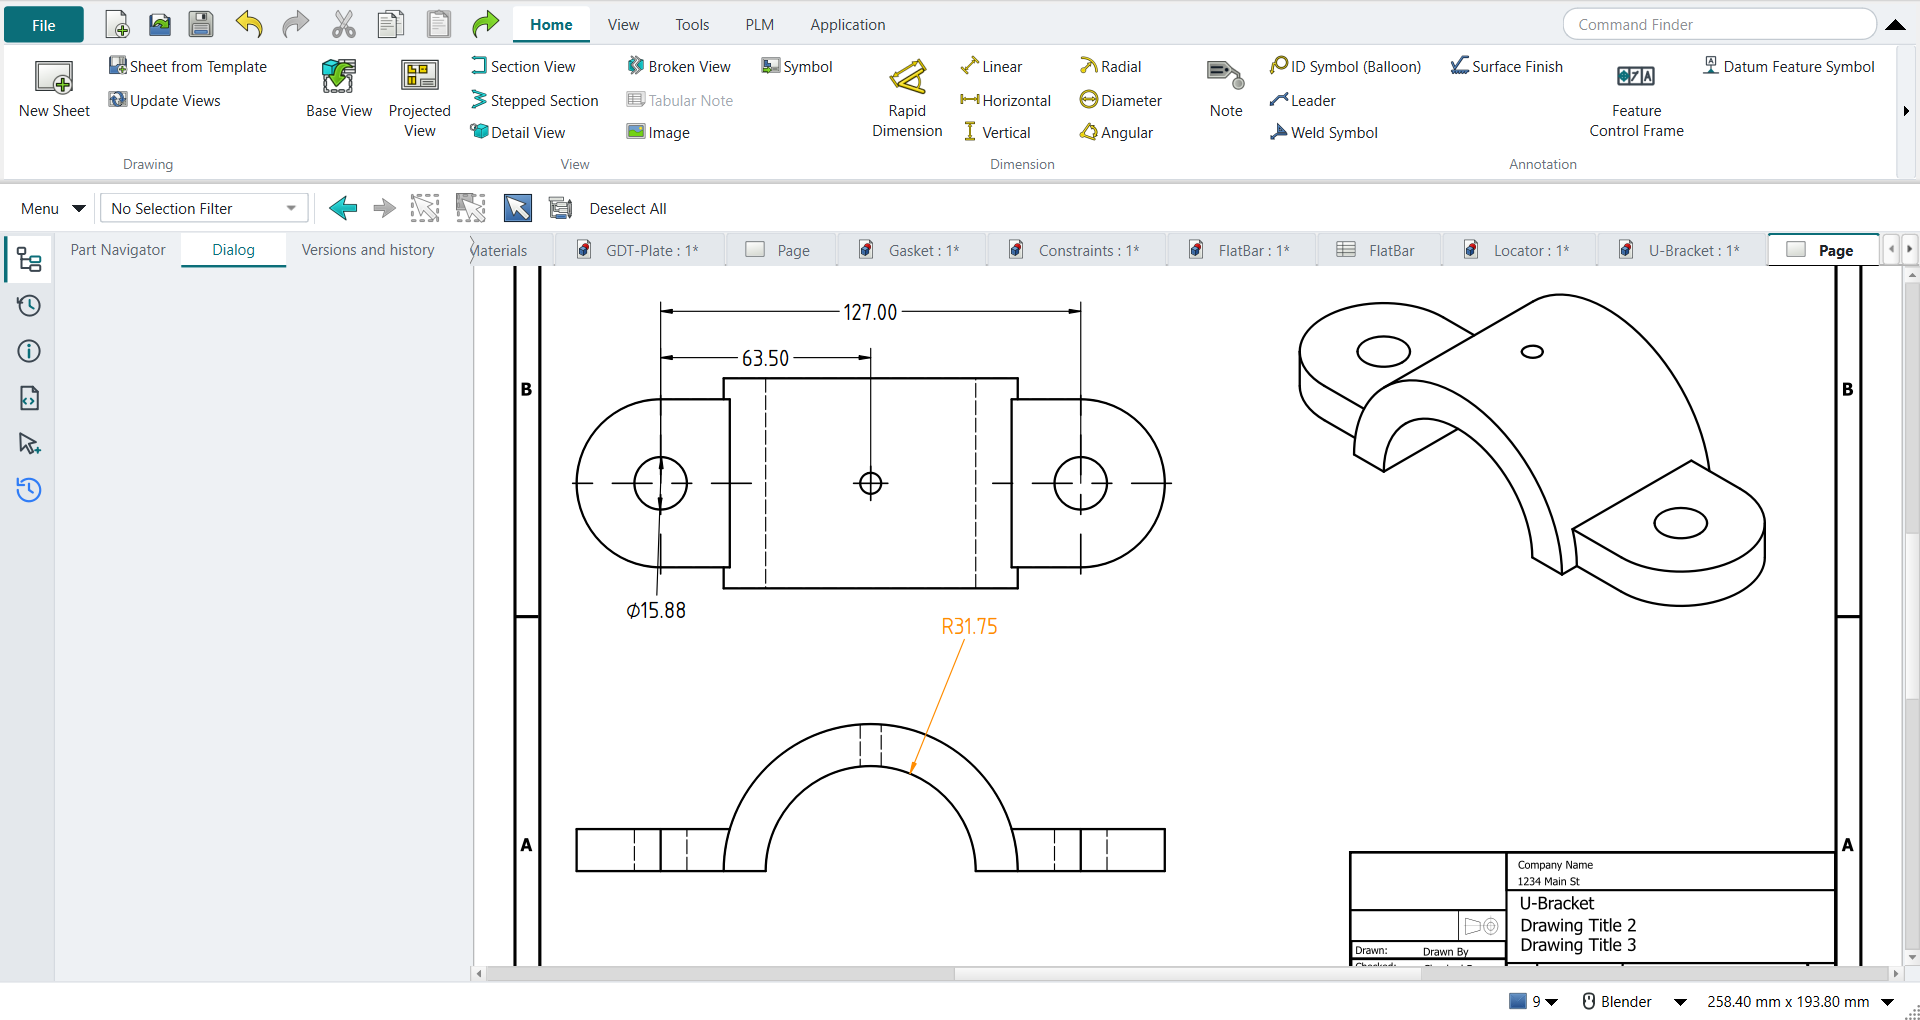The width and height of the screenshot is (1920, 1020).
Task: Insert a Weld Symbol
Action: click(x=1324, y=132)
